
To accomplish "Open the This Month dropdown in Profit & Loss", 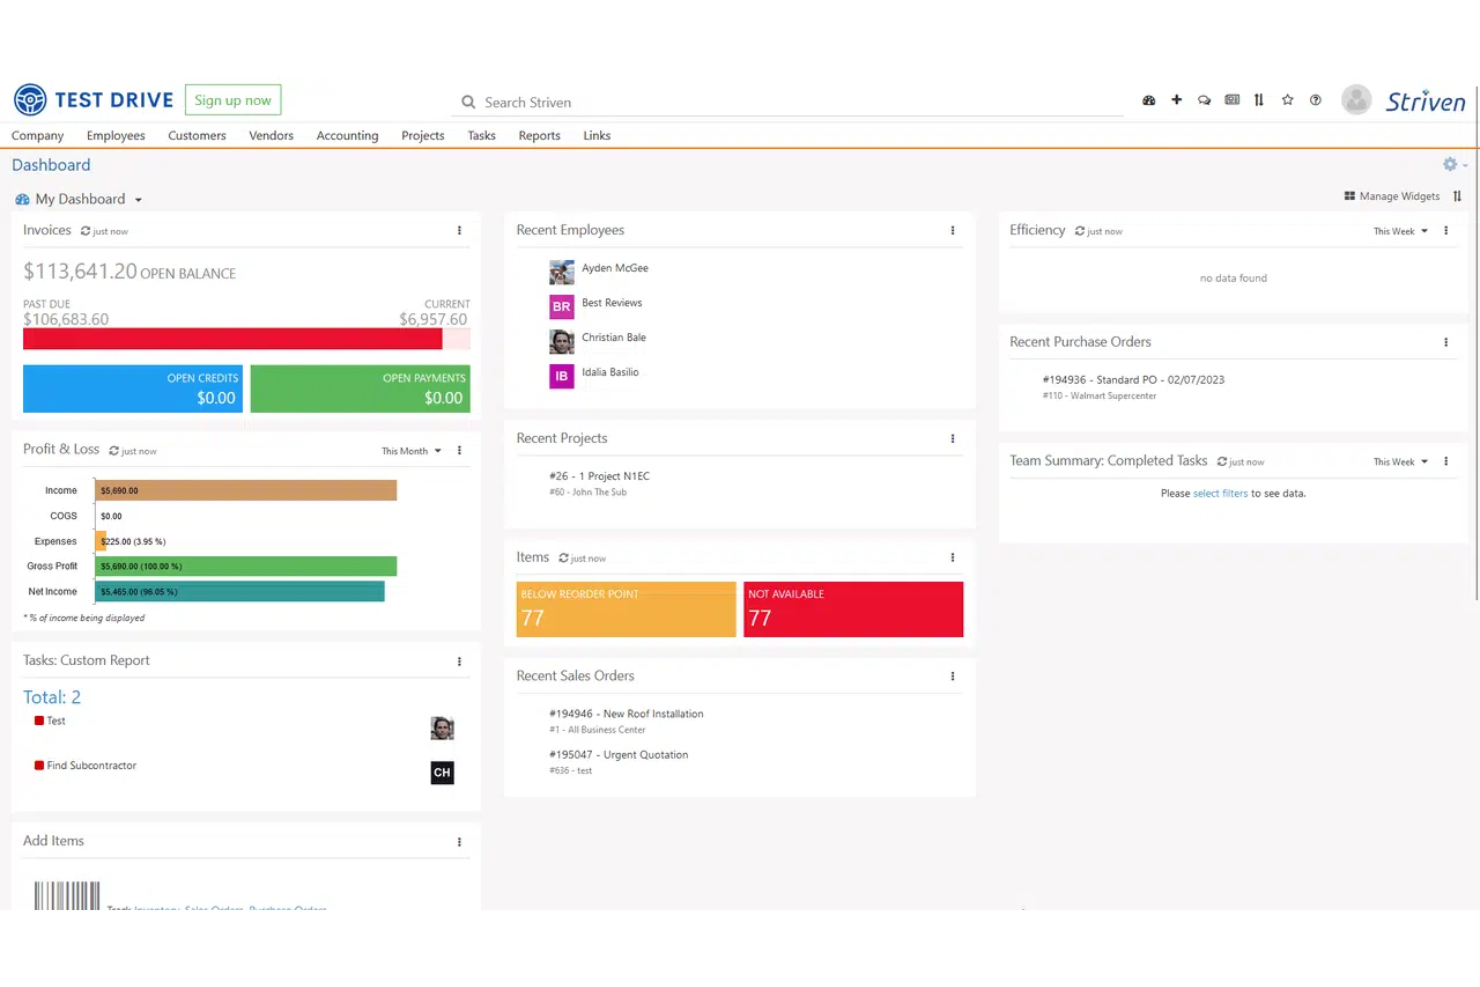I will click(x=408, y=450).
